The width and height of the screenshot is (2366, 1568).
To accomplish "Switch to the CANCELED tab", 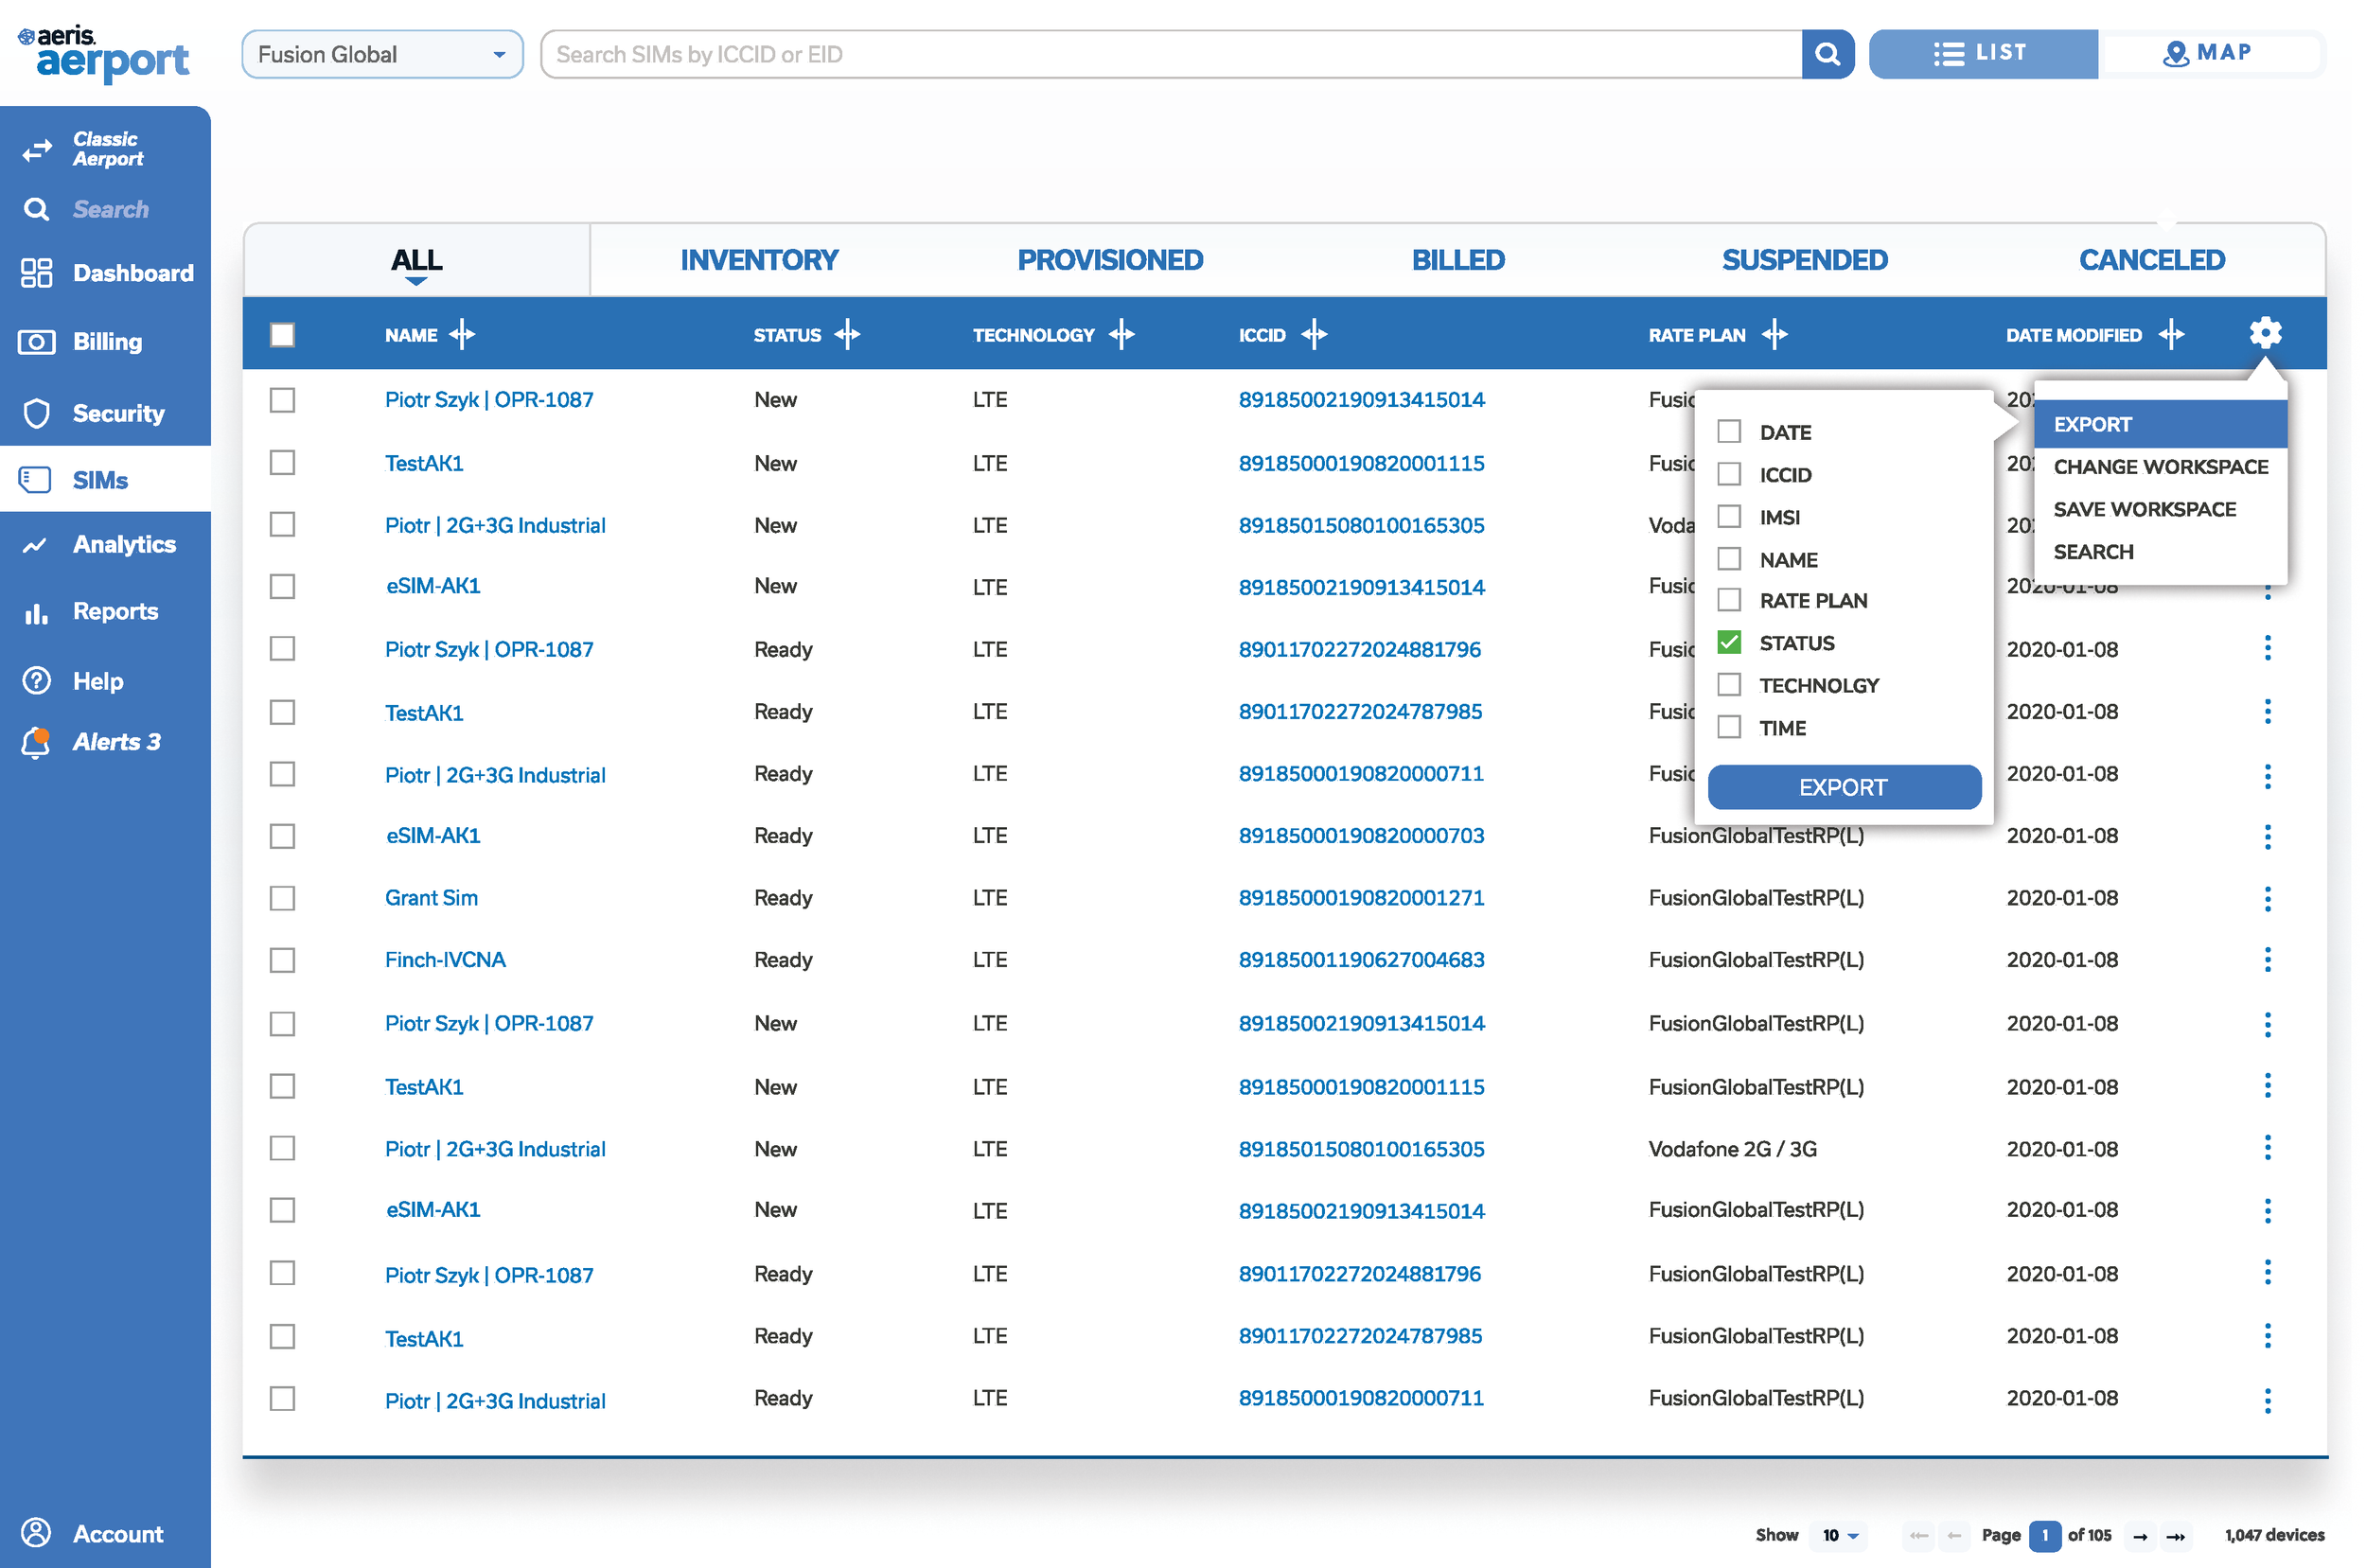I will pyautogui.click(x=2151, y=260).
